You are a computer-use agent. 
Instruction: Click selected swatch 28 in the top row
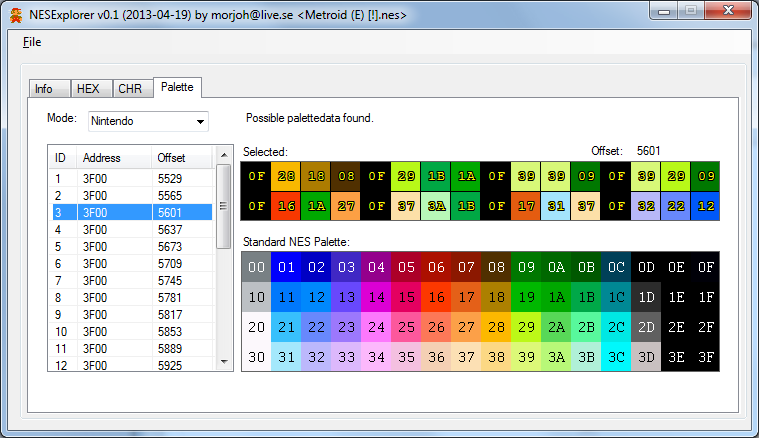pos(286,176)
